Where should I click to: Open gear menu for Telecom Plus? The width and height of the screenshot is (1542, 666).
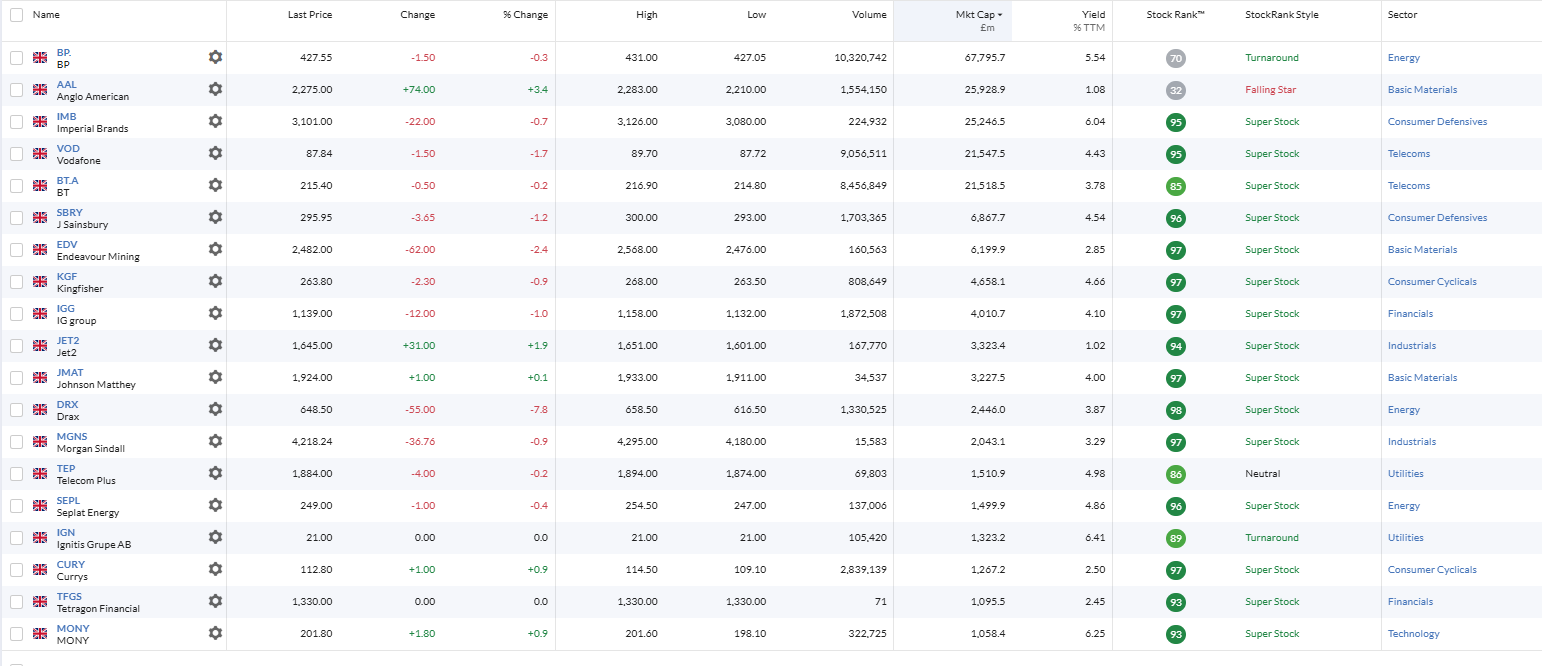(x=215, y=473)
